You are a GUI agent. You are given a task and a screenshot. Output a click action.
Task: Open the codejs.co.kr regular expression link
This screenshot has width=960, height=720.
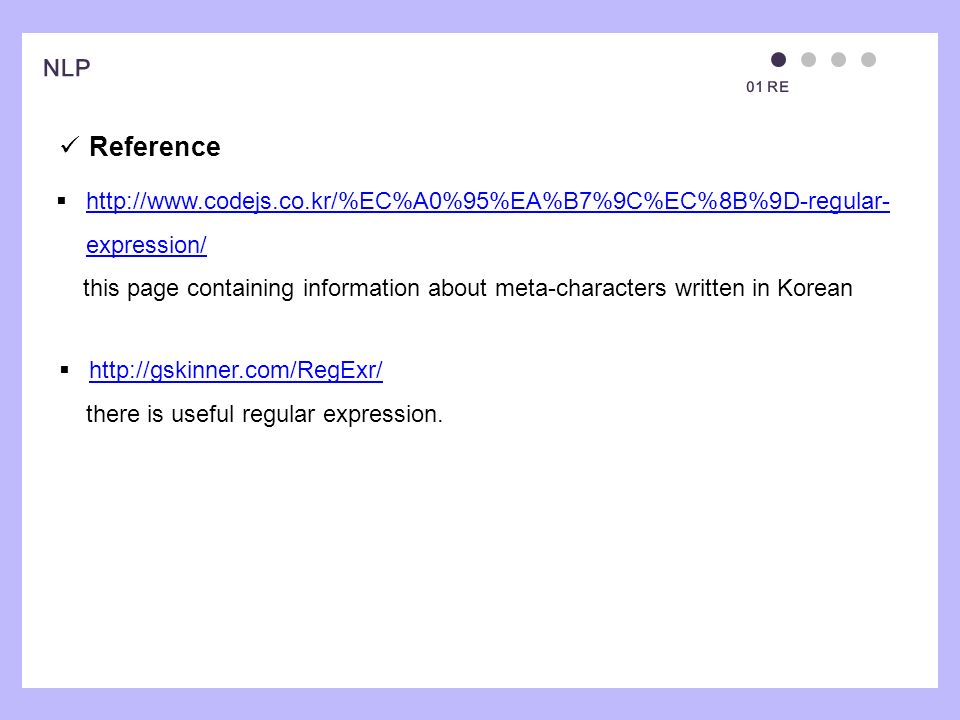tap(488, 201)
